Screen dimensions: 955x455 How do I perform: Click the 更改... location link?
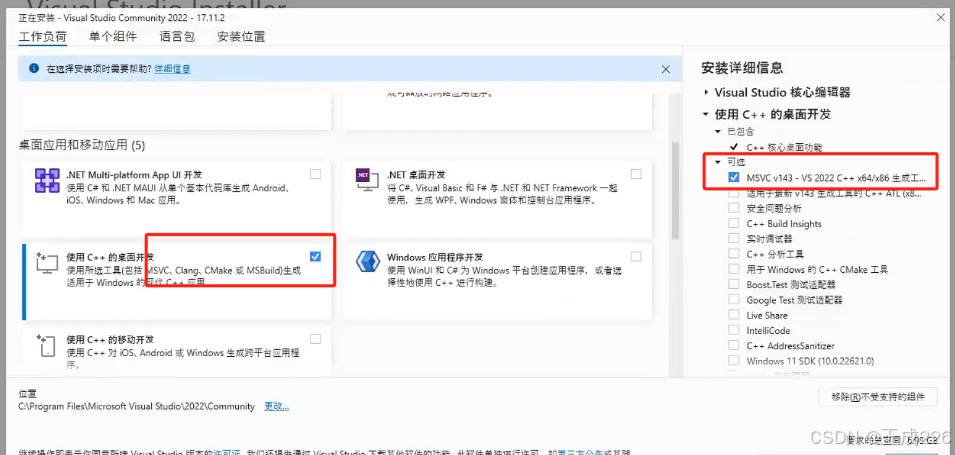point(277,406)
